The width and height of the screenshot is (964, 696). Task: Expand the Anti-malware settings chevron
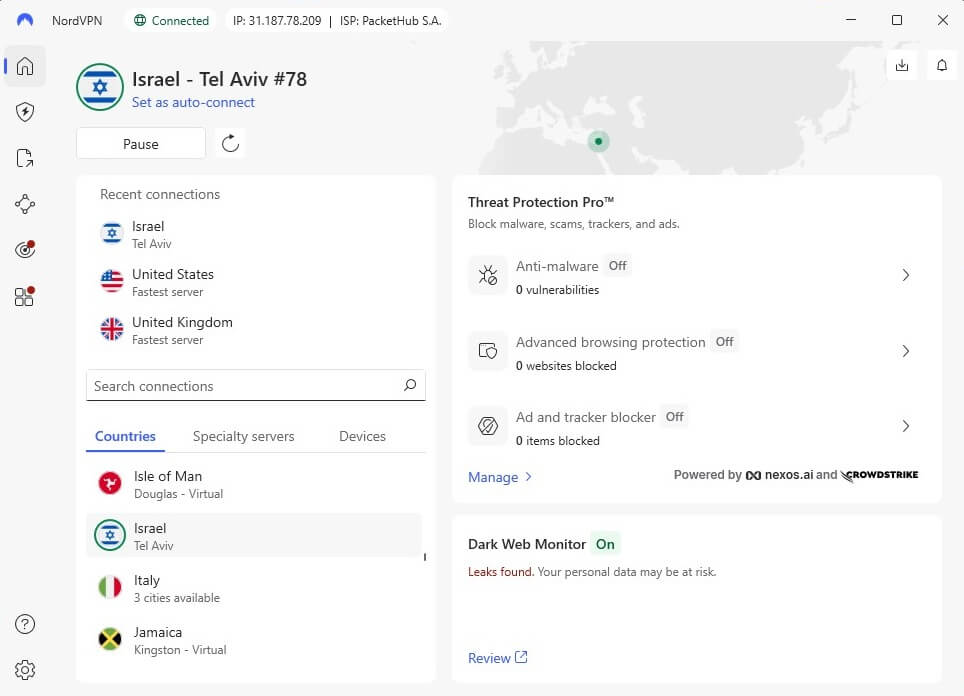point(906,275)
